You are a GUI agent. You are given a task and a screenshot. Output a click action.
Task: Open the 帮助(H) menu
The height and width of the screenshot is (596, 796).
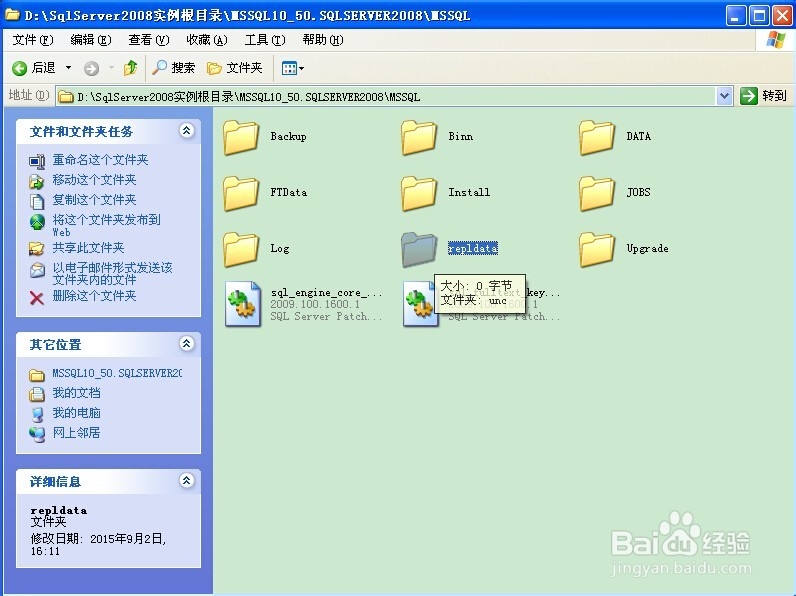coord(322,40)
